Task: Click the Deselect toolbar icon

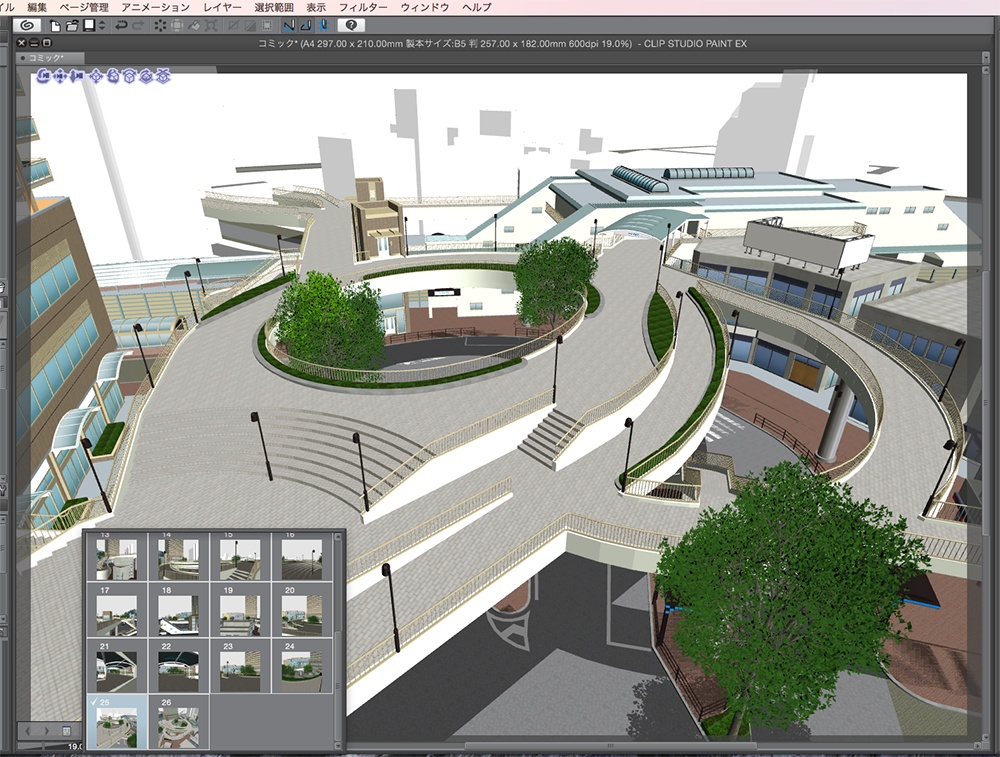Action: [x=233, y=26]
